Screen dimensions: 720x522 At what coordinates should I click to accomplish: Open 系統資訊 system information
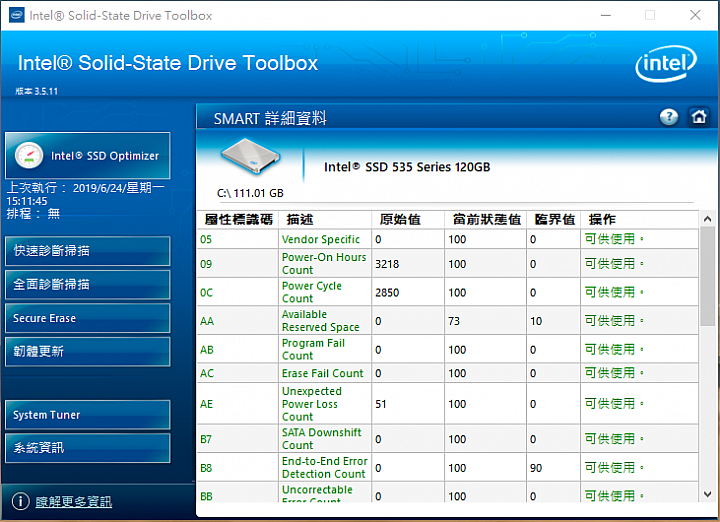pyautogui.click(x=88, y=448)
